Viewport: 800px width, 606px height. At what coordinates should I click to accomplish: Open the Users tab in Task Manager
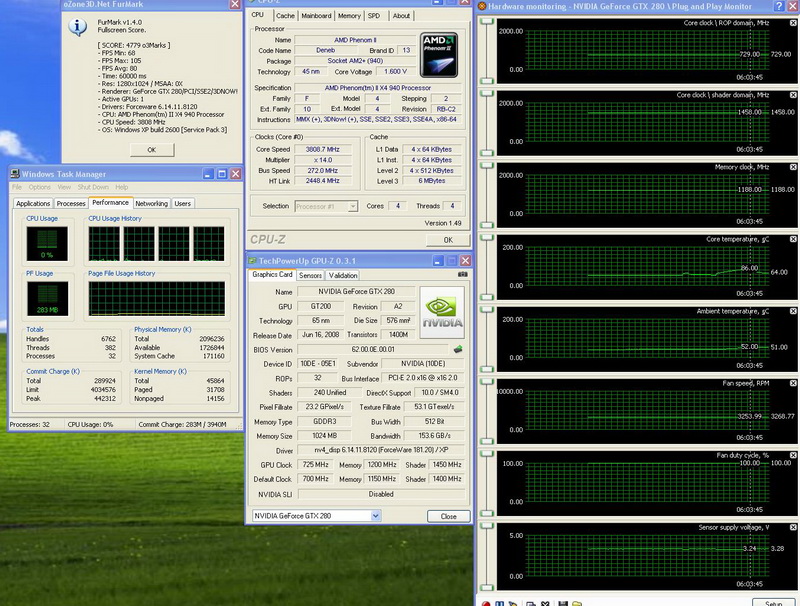[183, 204]
